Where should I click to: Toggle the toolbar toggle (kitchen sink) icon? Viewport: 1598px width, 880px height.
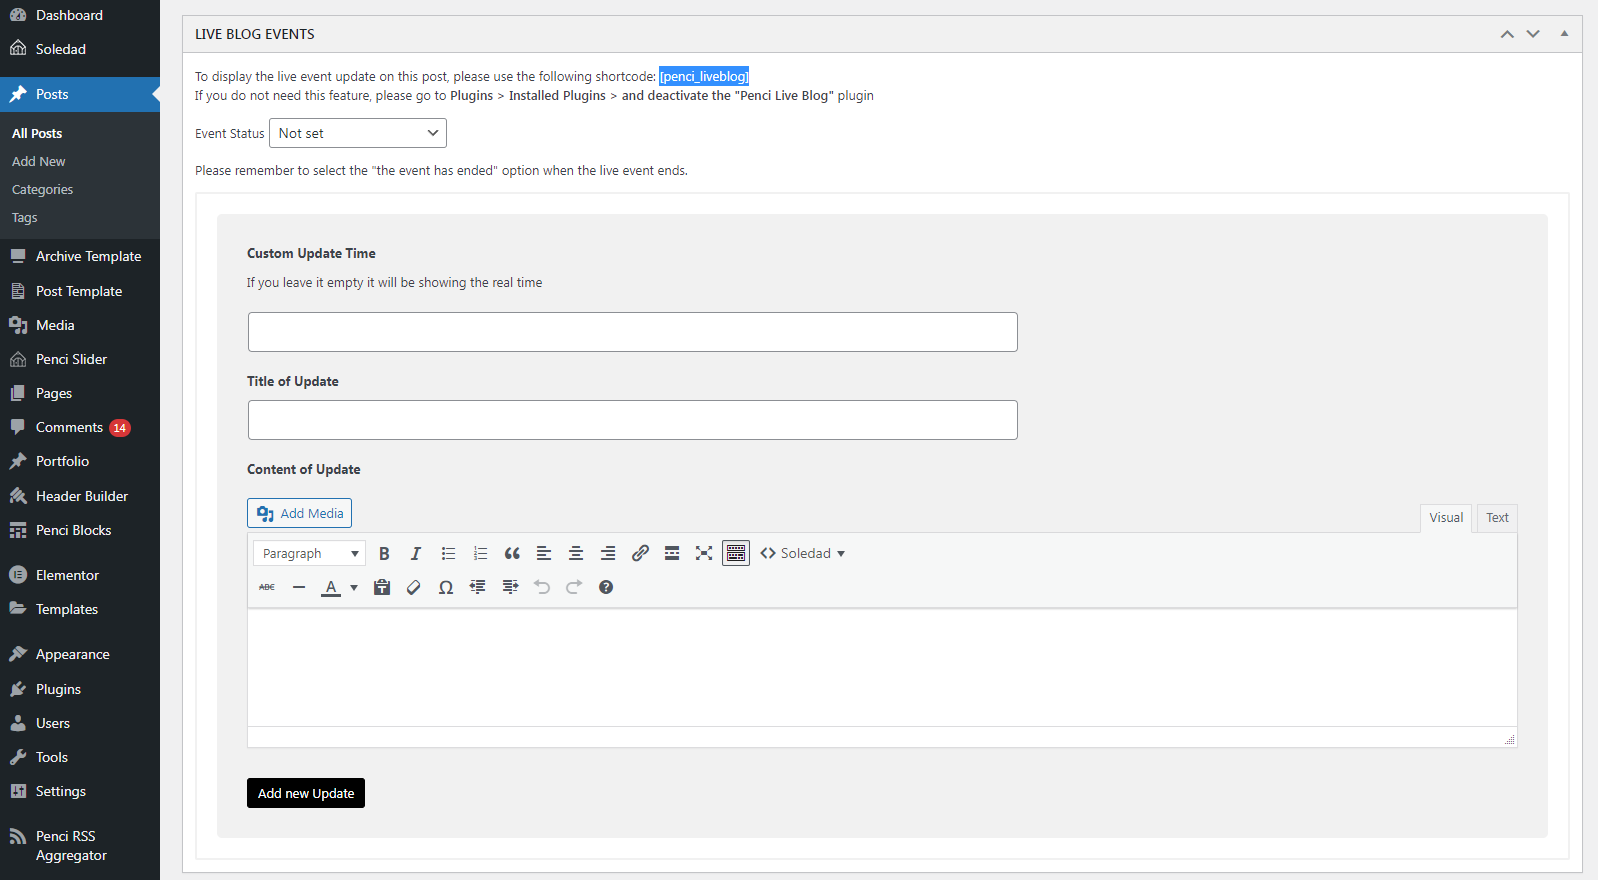736,553
